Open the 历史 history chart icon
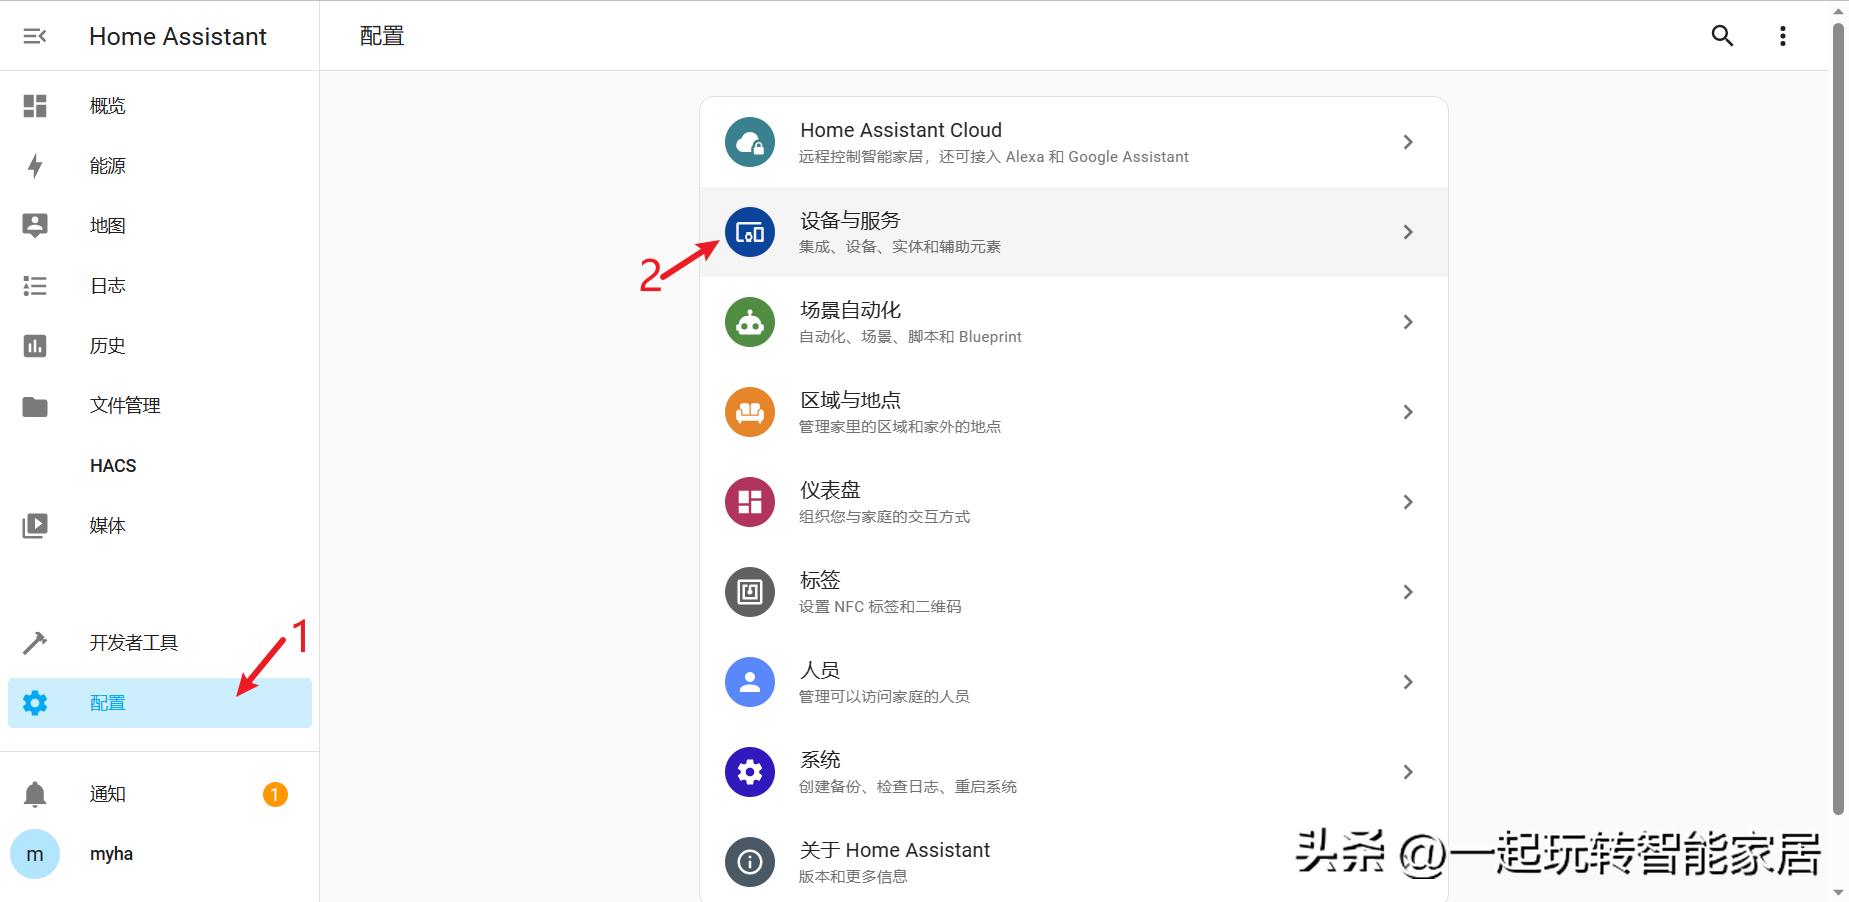 tap(35, 345)
